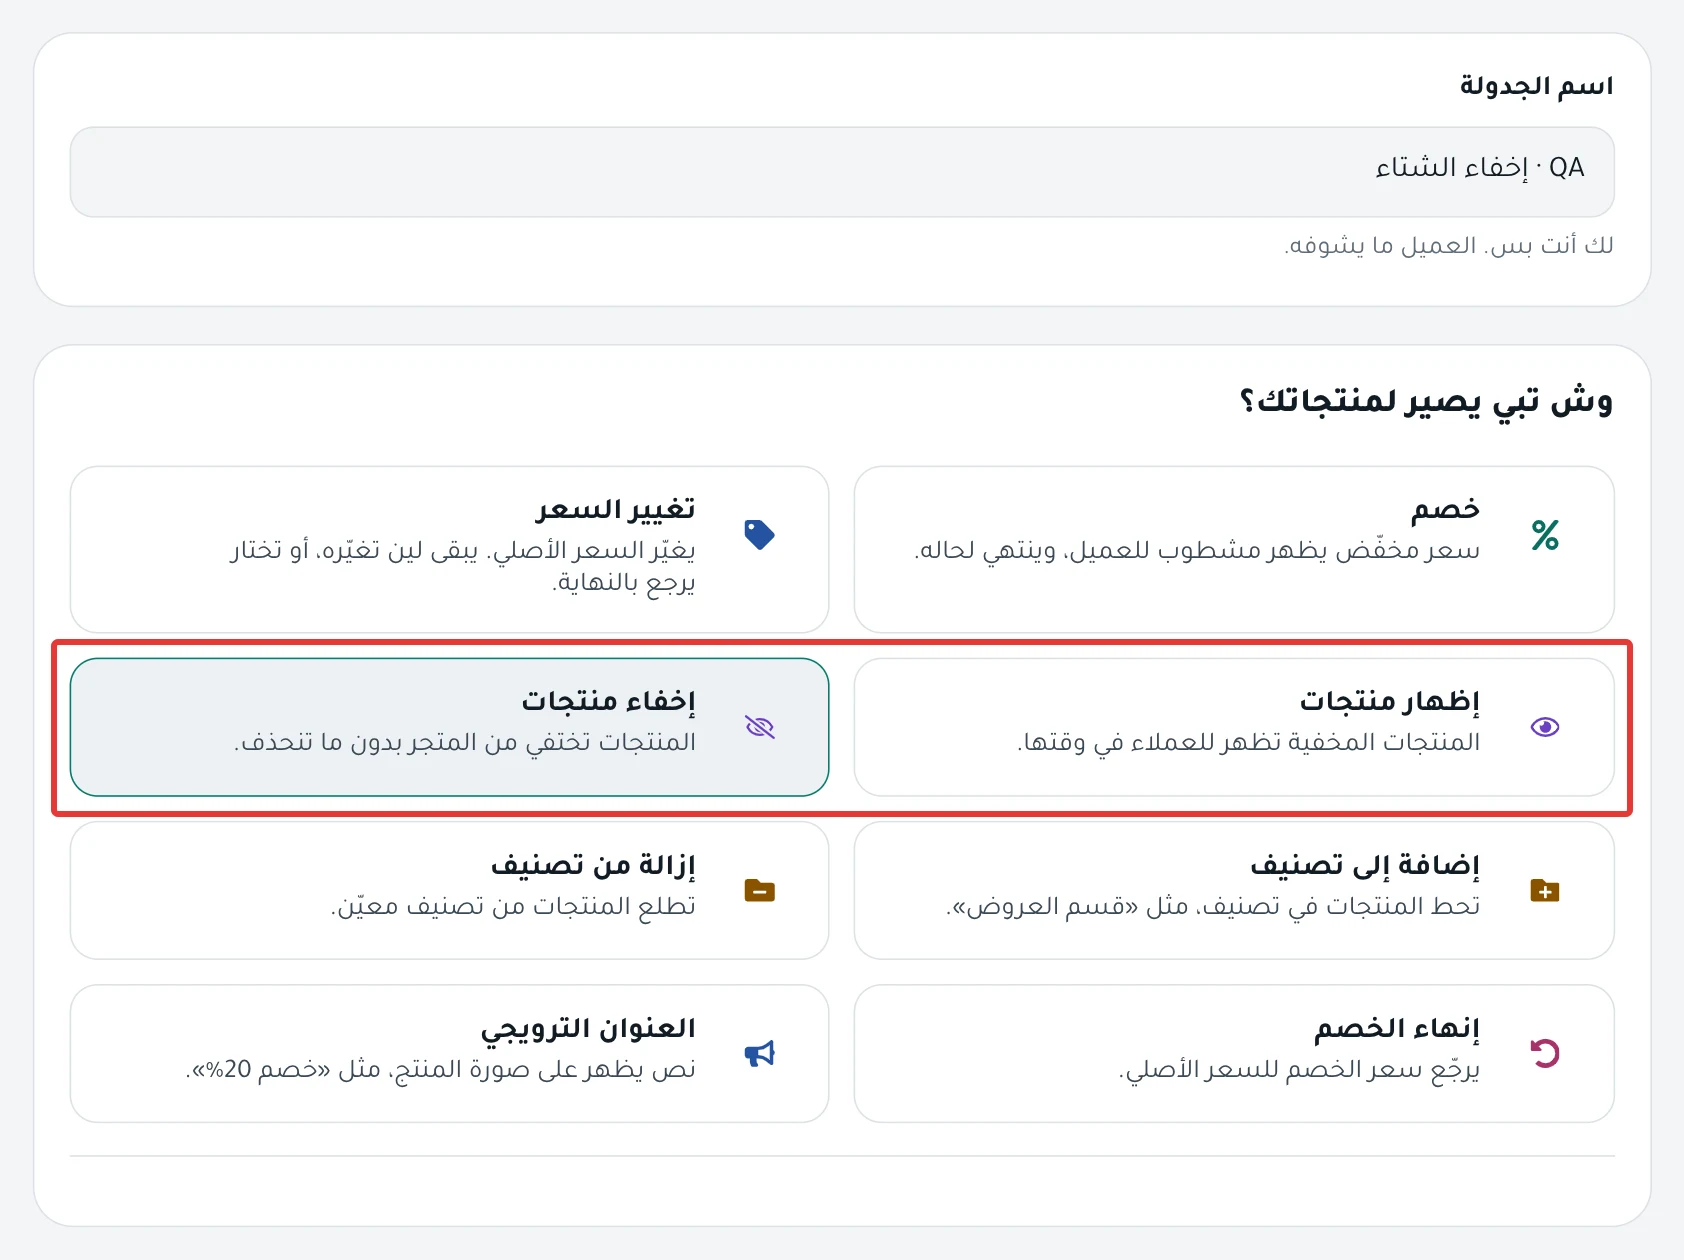Choose the إضافة إلى تصنيف title

1365,865
